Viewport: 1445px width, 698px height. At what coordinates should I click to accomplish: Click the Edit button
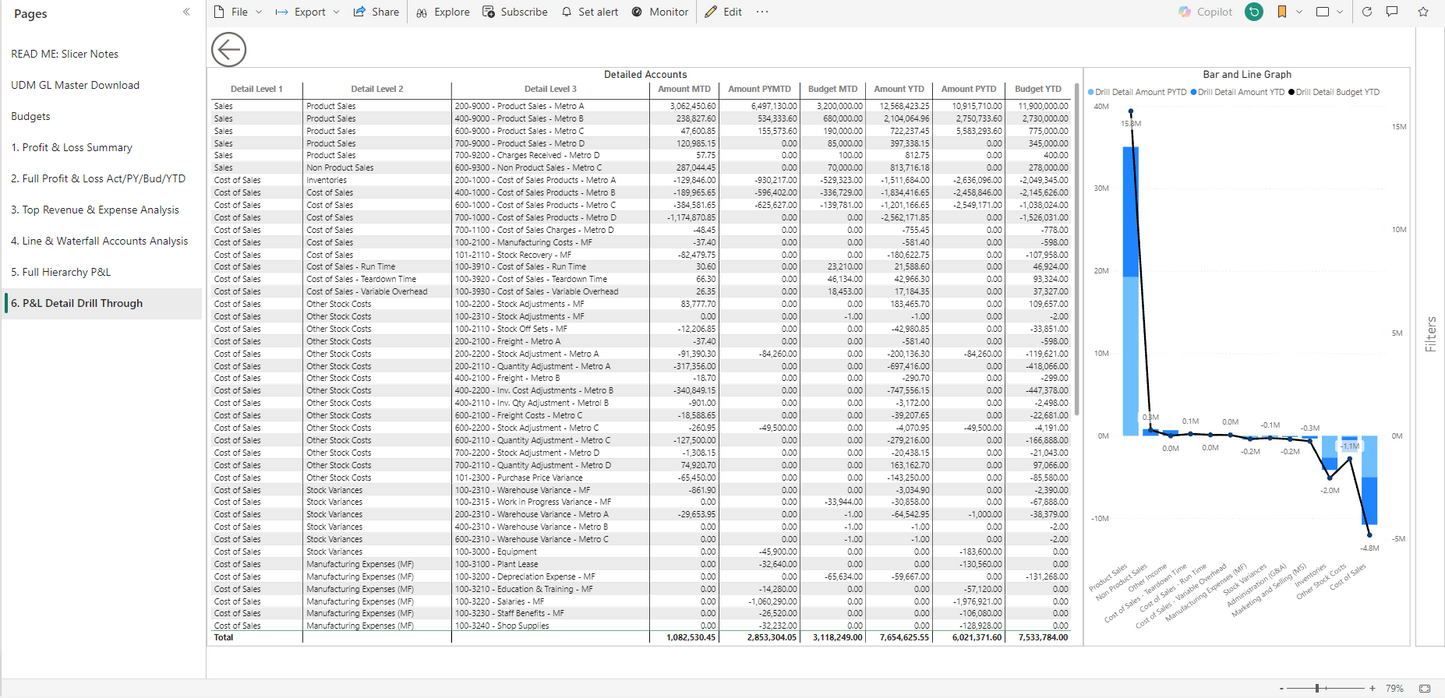[724, 12]
